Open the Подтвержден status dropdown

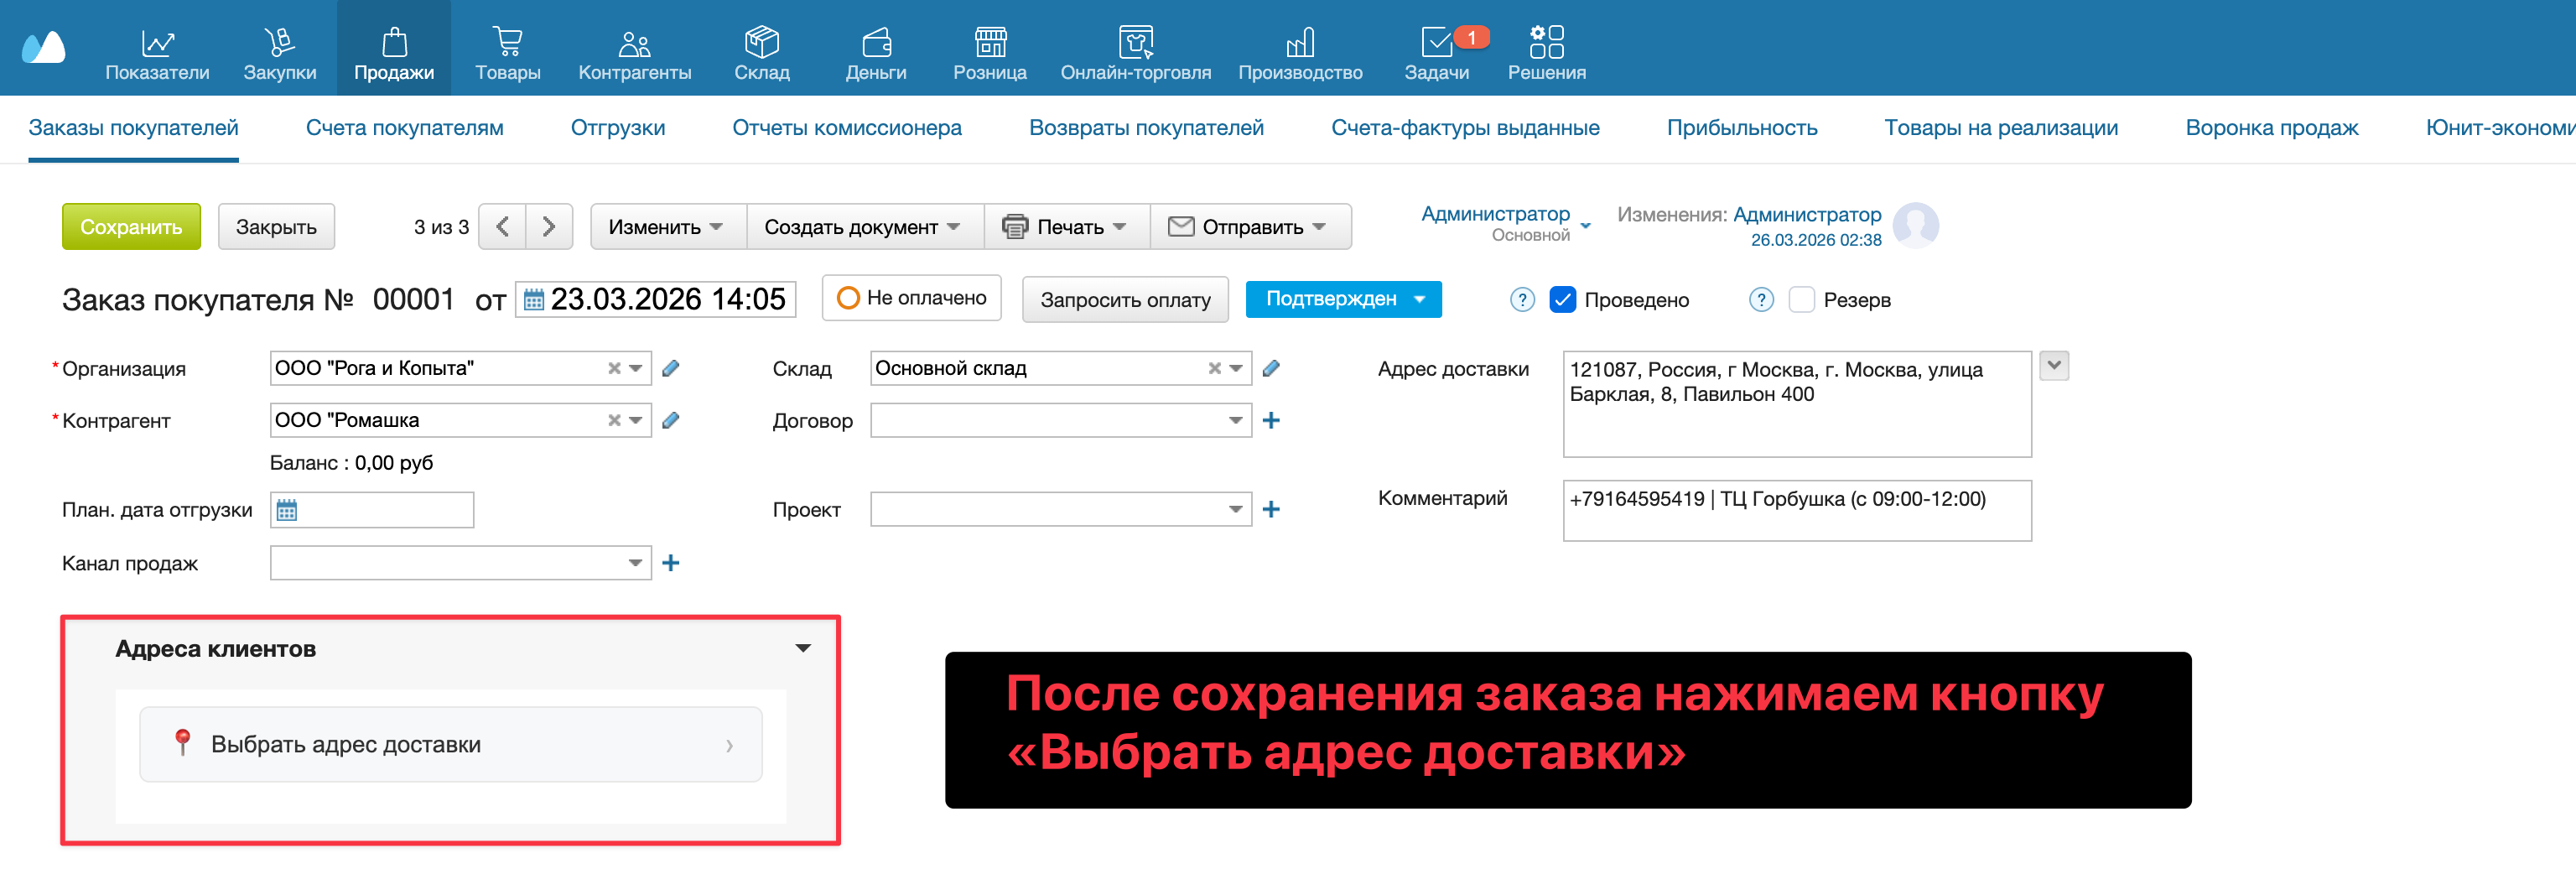pos(1343,298)
